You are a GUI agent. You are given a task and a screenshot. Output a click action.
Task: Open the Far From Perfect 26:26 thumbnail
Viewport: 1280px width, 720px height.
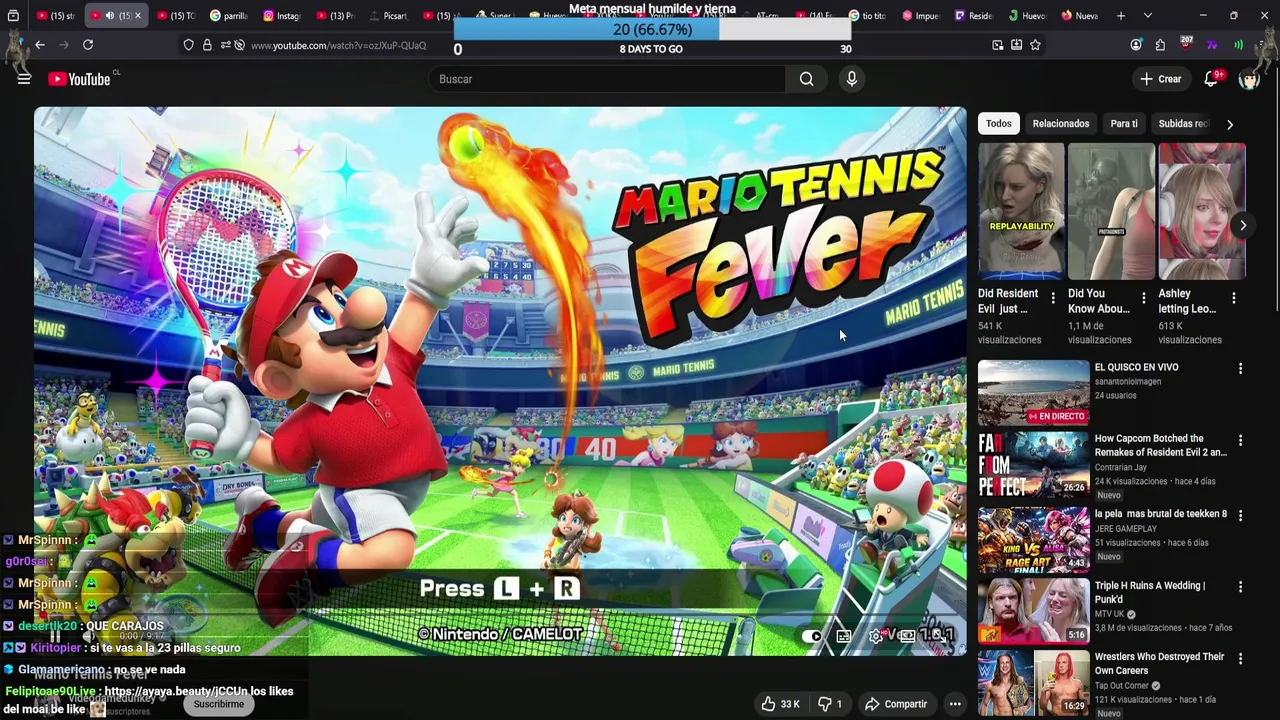point(1033,464)
